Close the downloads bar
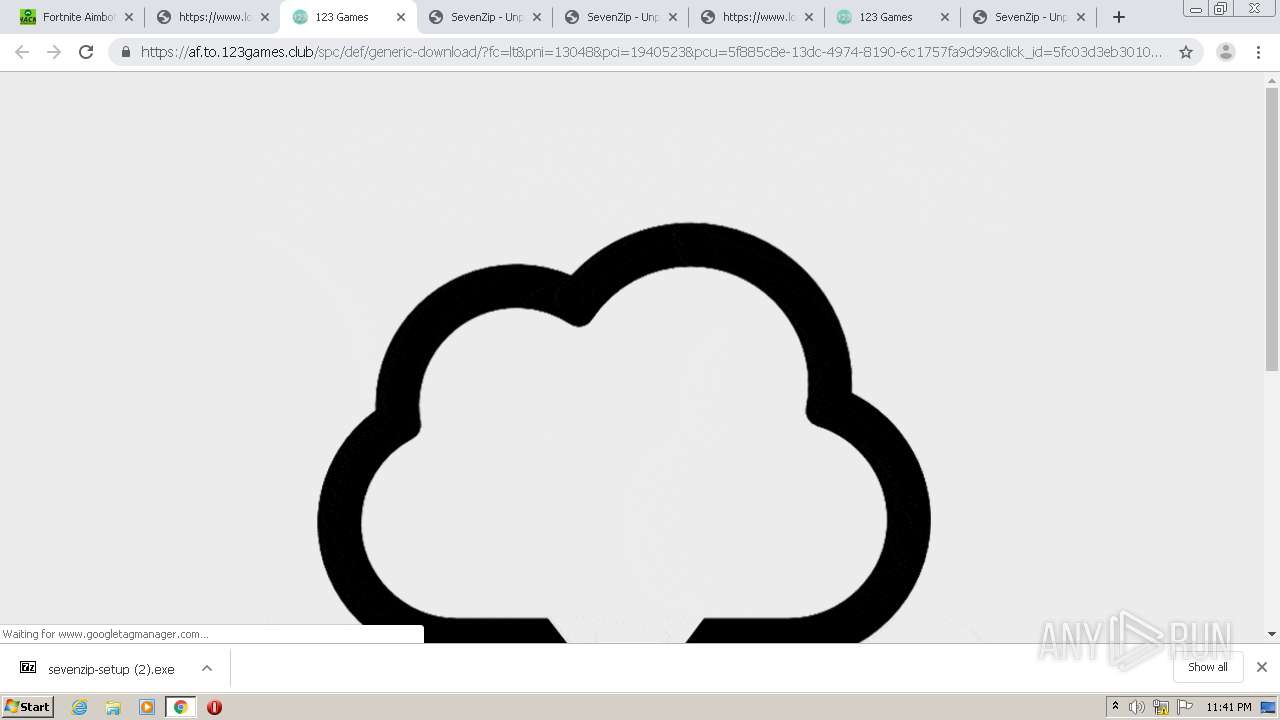 1262,667
